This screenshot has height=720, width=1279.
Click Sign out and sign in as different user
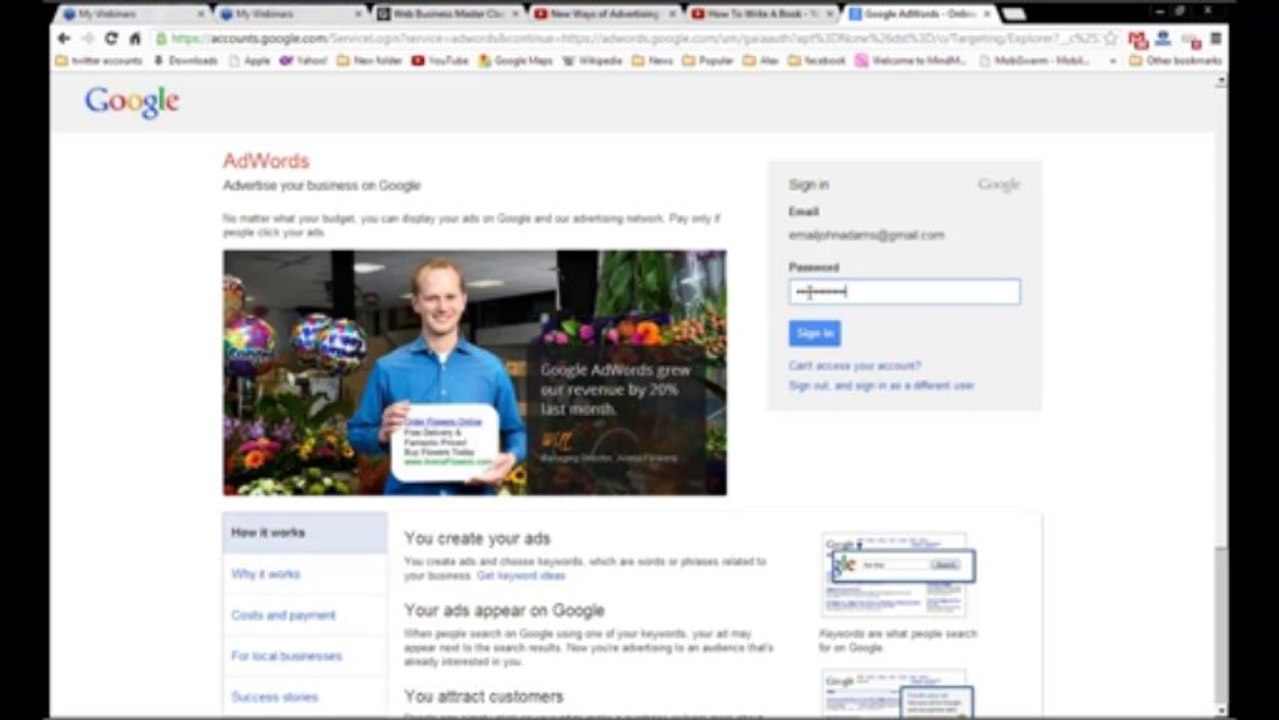pyautogui.click(x=881, y=385)
